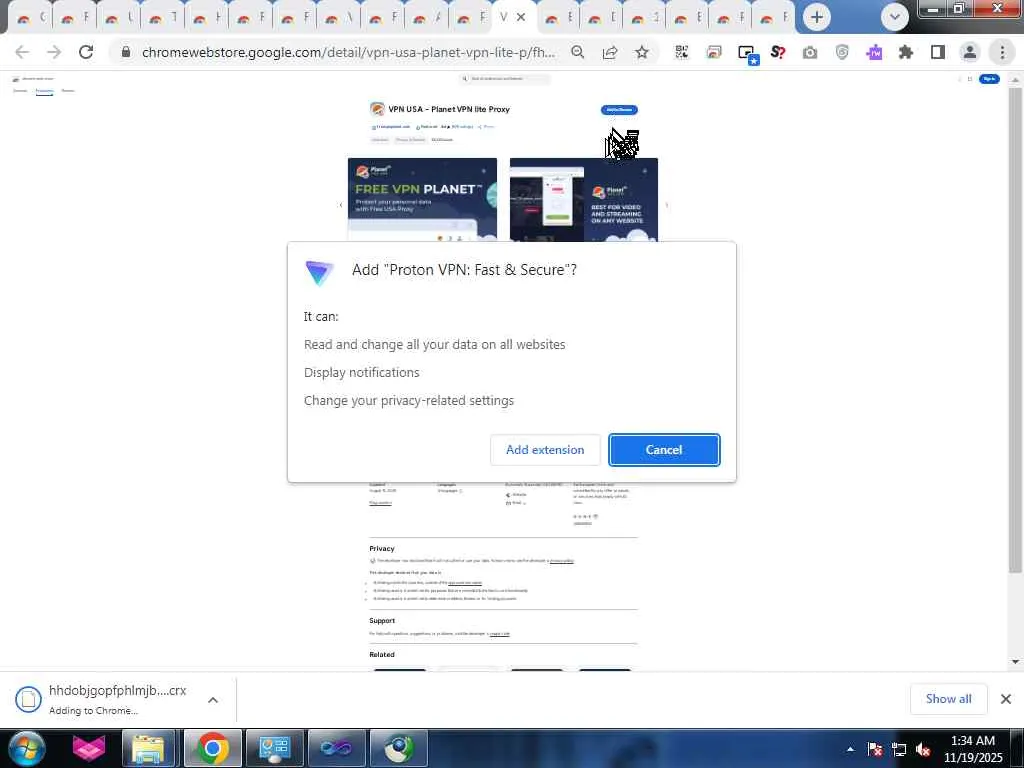This screenshot has width=1024, height=768.
Task: Click the Web Store search field
Action: point(504,78)
